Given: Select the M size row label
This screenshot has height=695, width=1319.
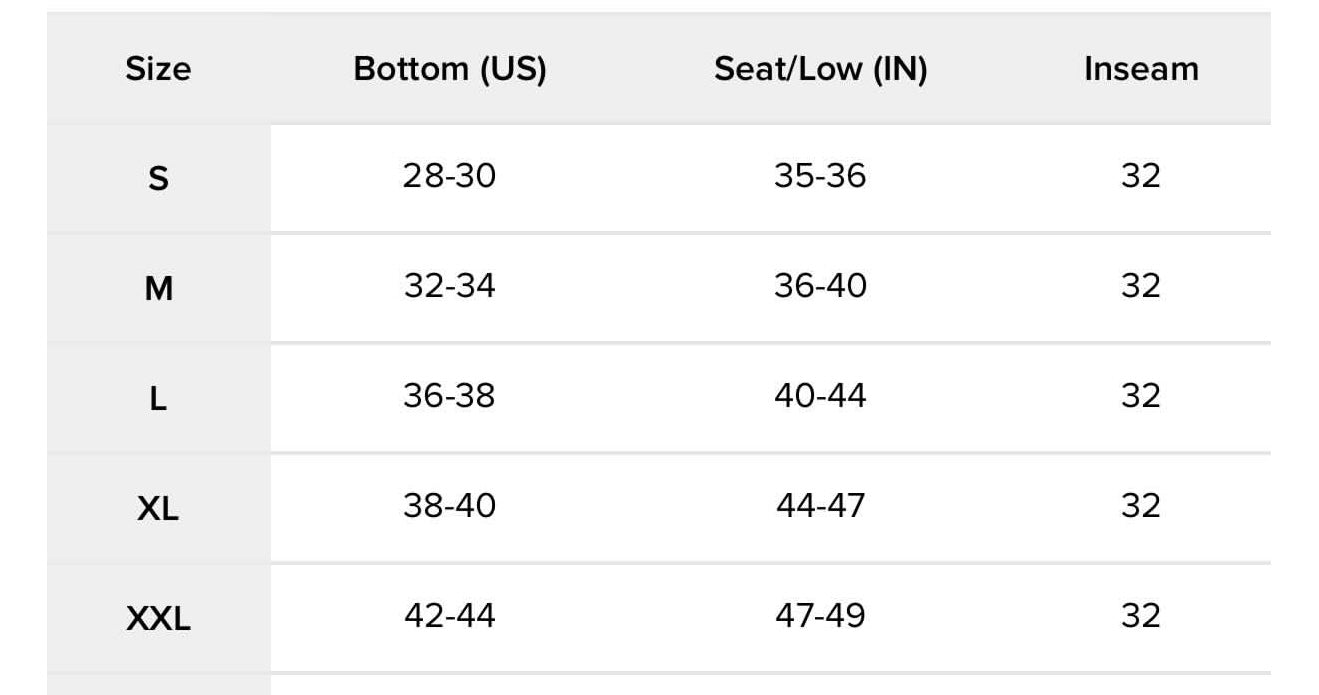Looking at the screenshot, I should [x=158, y=289].
